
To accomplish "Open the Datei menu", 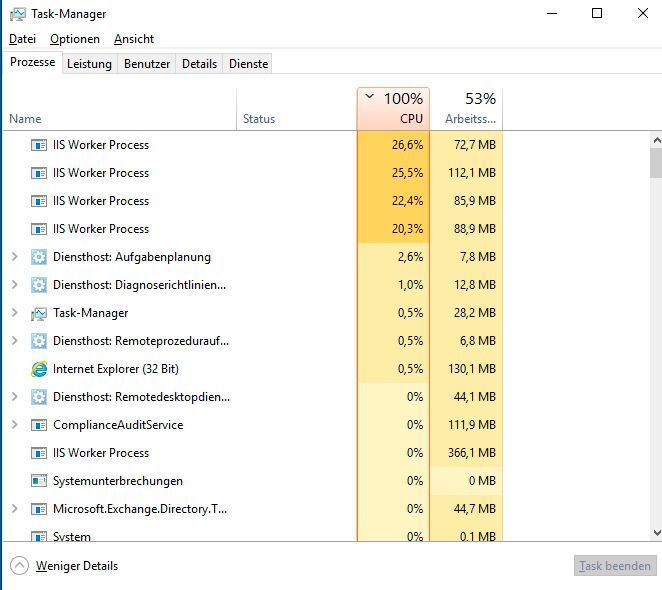I will [x=22, y=39].
